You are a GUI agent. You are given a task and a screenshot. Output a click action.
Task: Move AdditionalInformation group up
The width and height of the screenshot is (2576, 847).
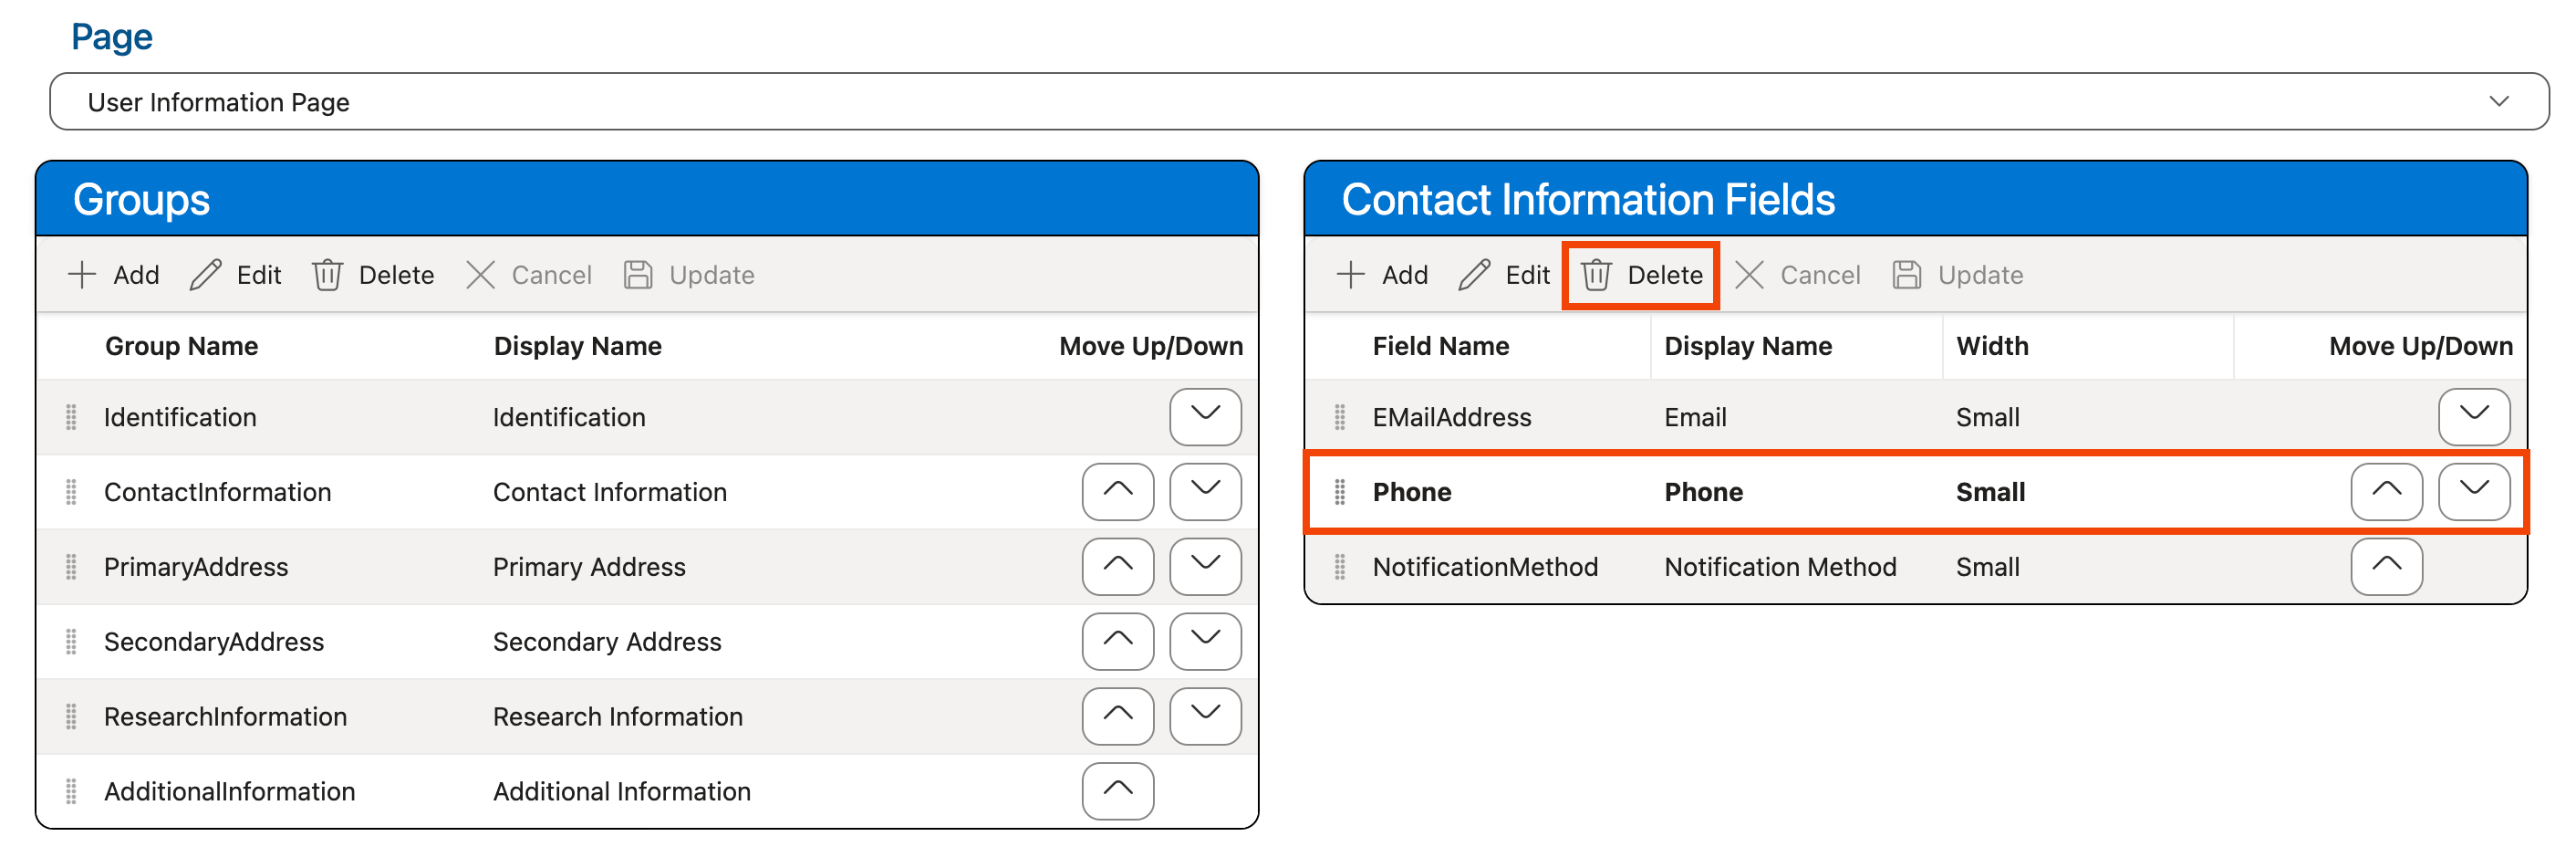pos(1117,791)
